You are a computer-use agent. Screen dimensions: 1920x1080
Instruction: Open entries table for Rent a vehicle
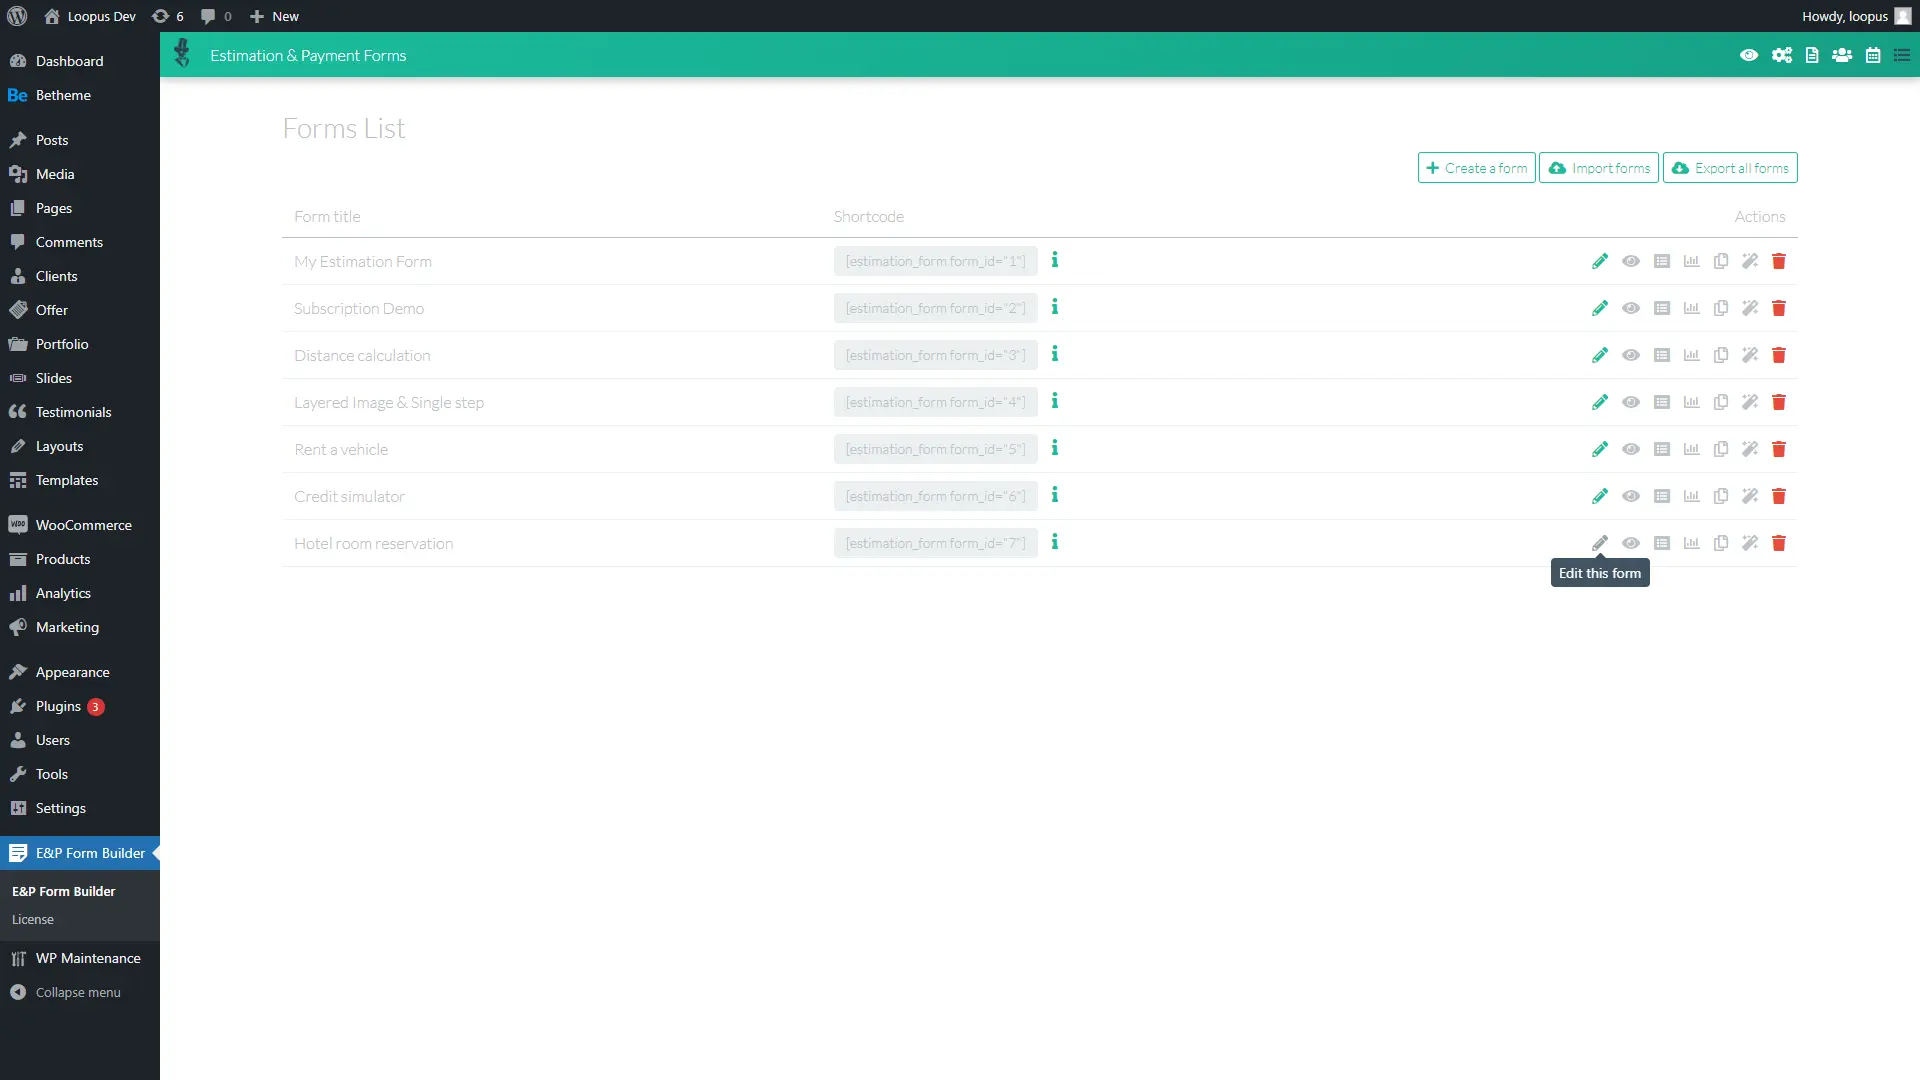point(1662,449)
